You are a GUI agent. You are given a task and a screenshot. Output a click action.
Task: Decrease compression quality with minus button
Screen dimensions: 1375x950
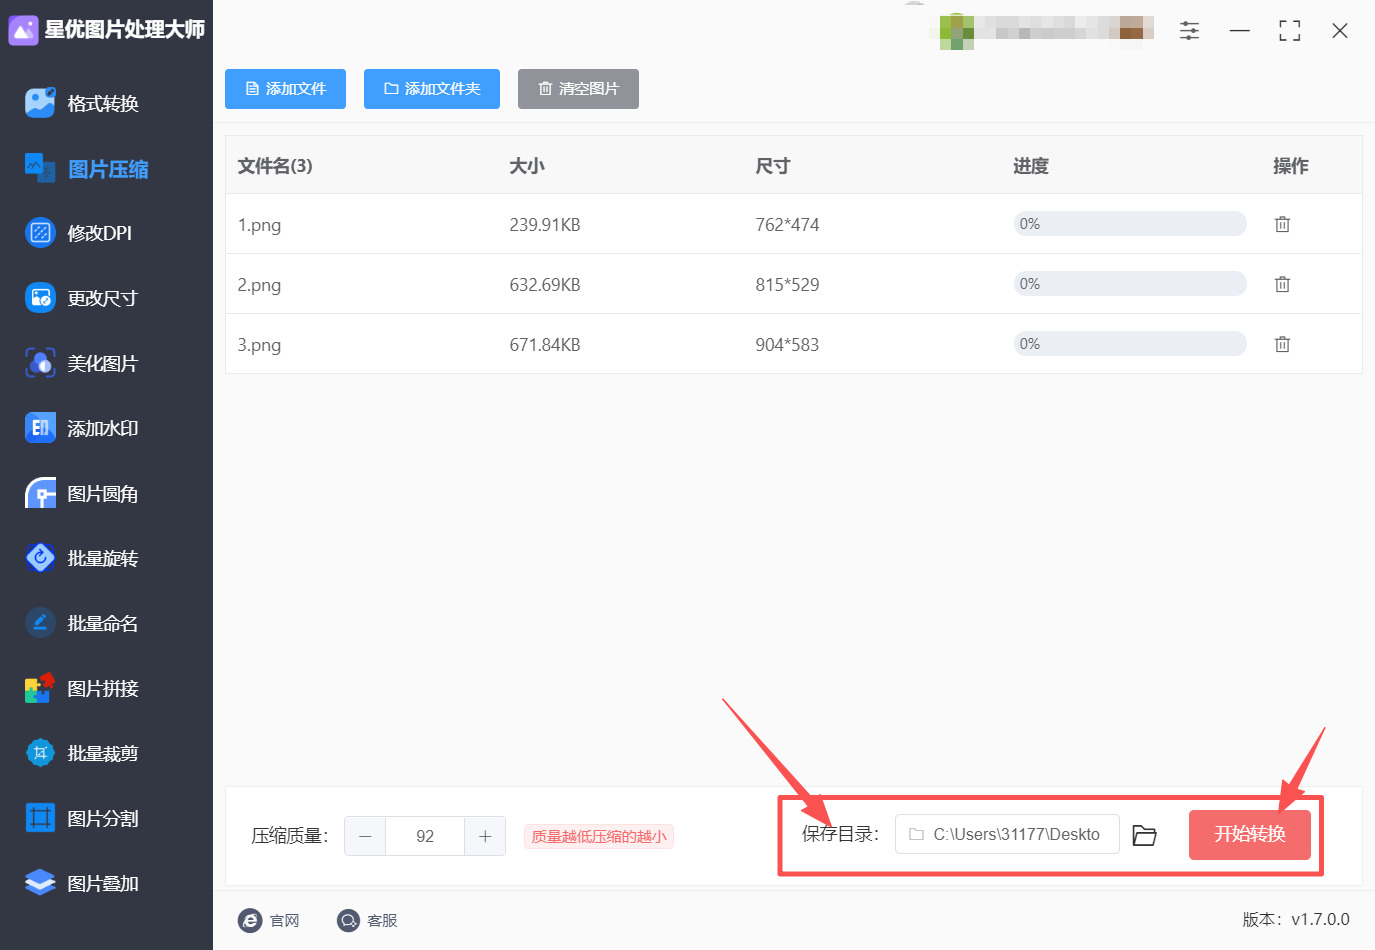click(365, 836)
